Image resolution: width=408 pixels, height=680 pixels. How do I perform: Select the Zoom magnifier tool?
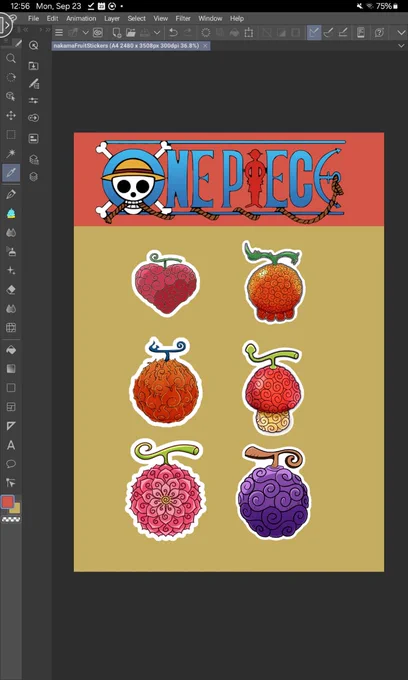[x=11, y=58]
